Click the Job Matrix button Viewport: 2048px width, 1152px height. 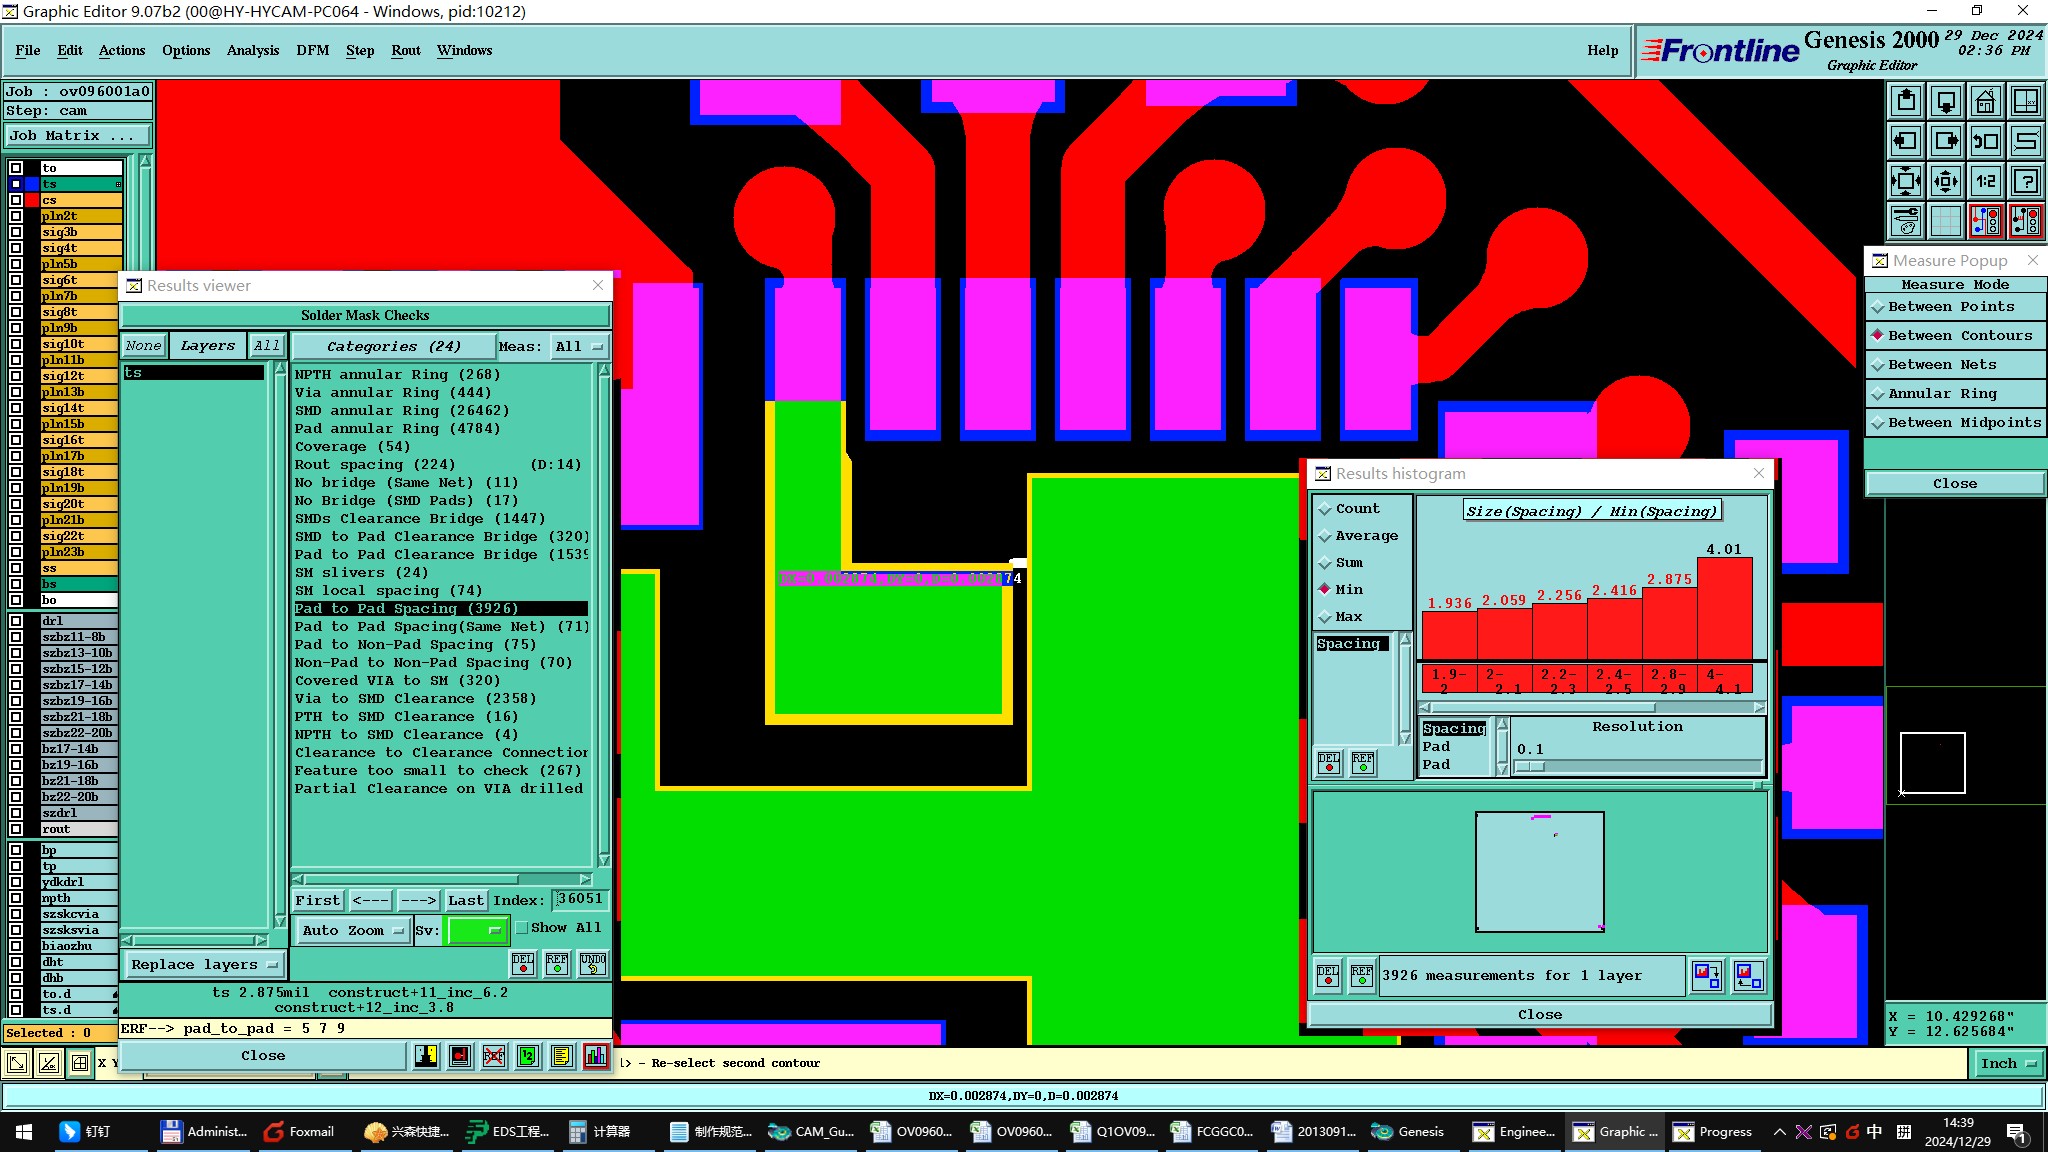click(77, 136)
